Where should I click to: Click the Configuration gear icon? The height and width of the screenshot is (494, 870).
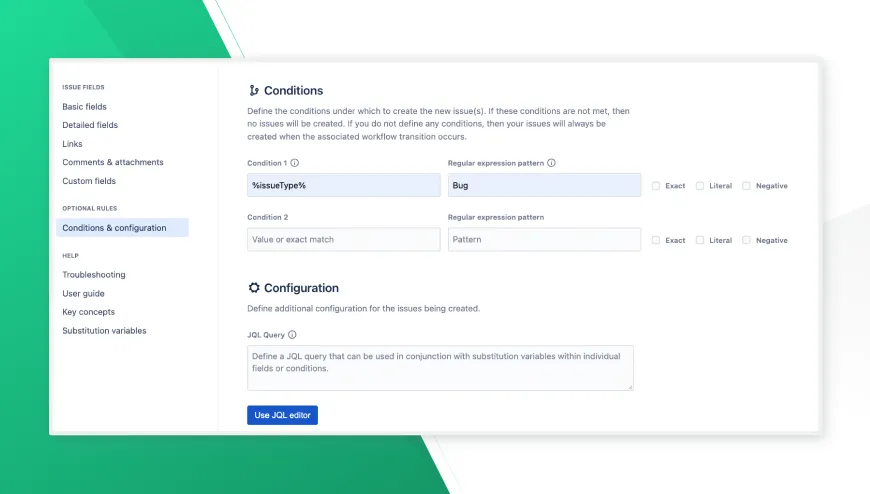(254, 288)
